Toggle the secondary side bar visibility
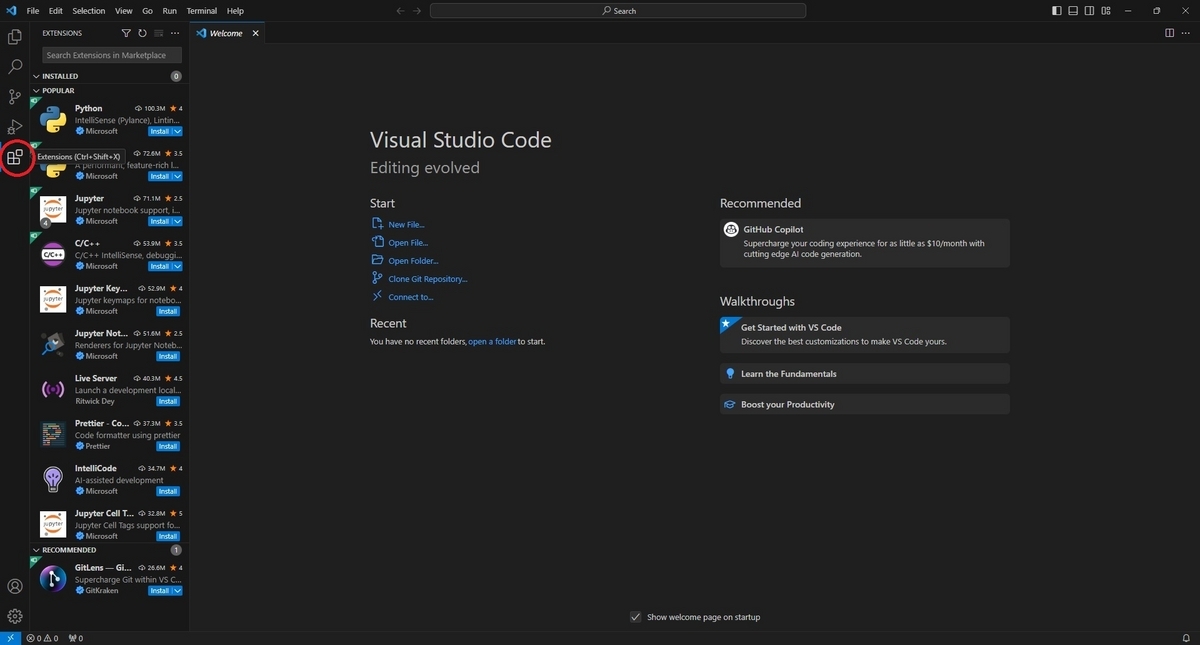This screenshot has width=1200, height=645. (x=1089, y=11)
